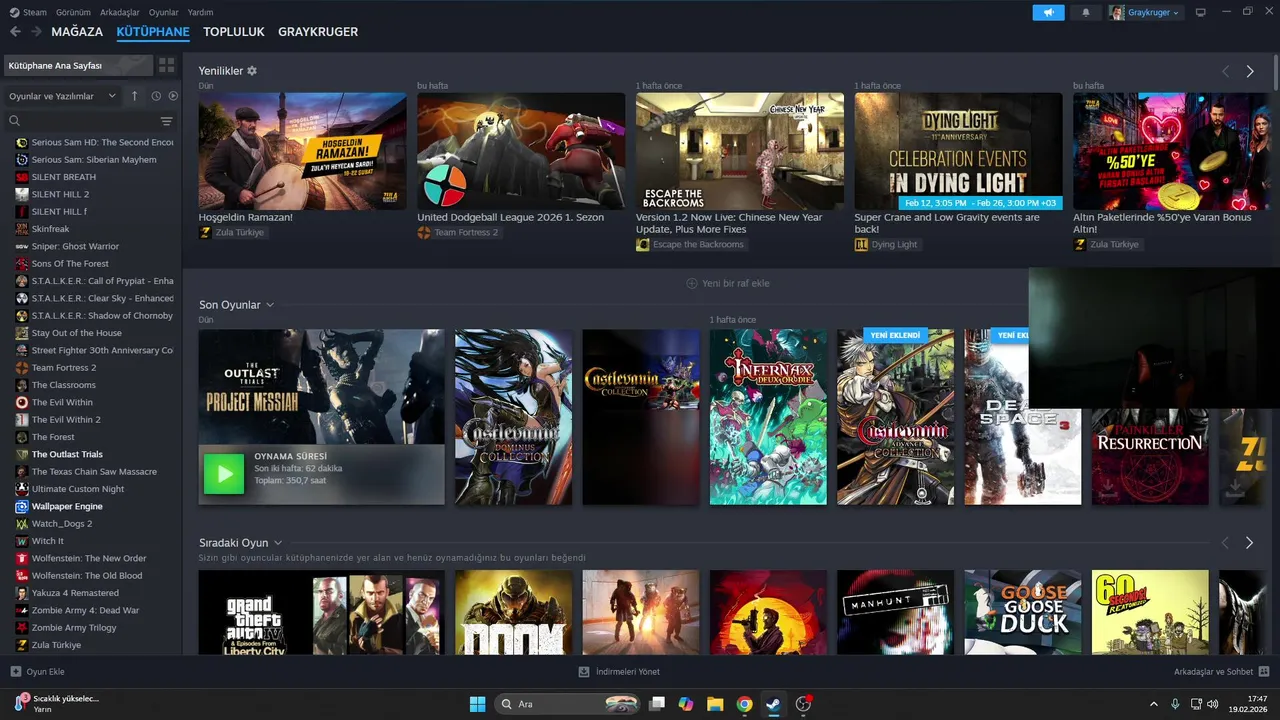
Task: Open Copilot icon on taskbar
Action: coord(685,704)
